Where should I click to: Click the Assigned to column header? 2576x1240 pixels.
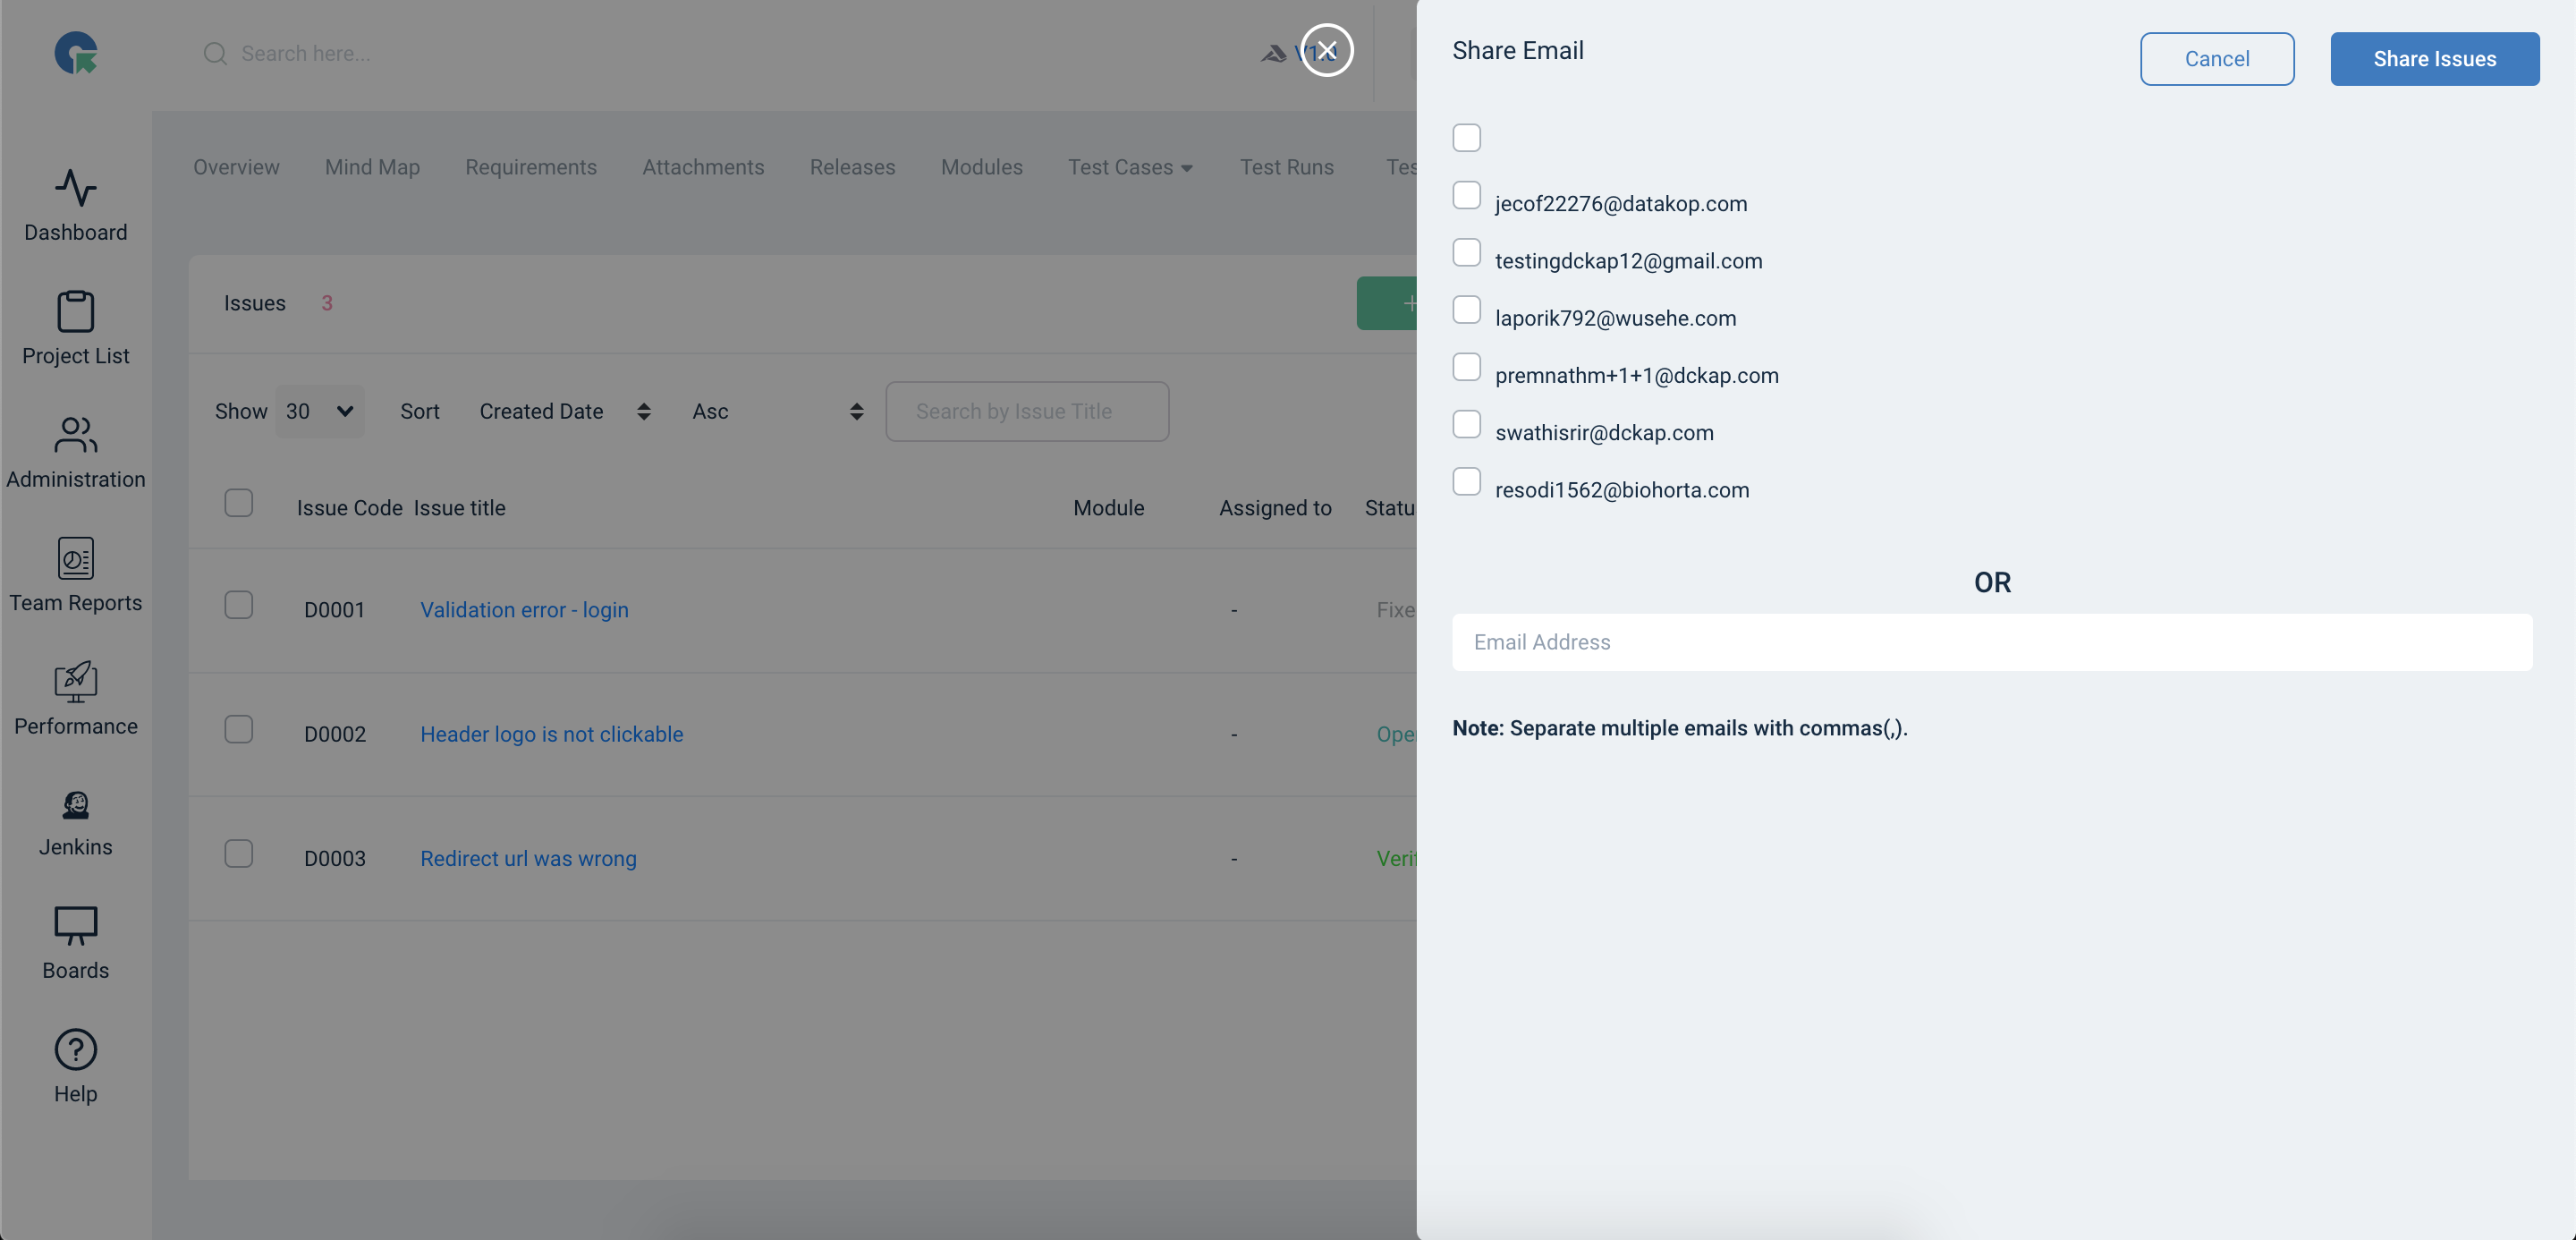[1275, 508]
